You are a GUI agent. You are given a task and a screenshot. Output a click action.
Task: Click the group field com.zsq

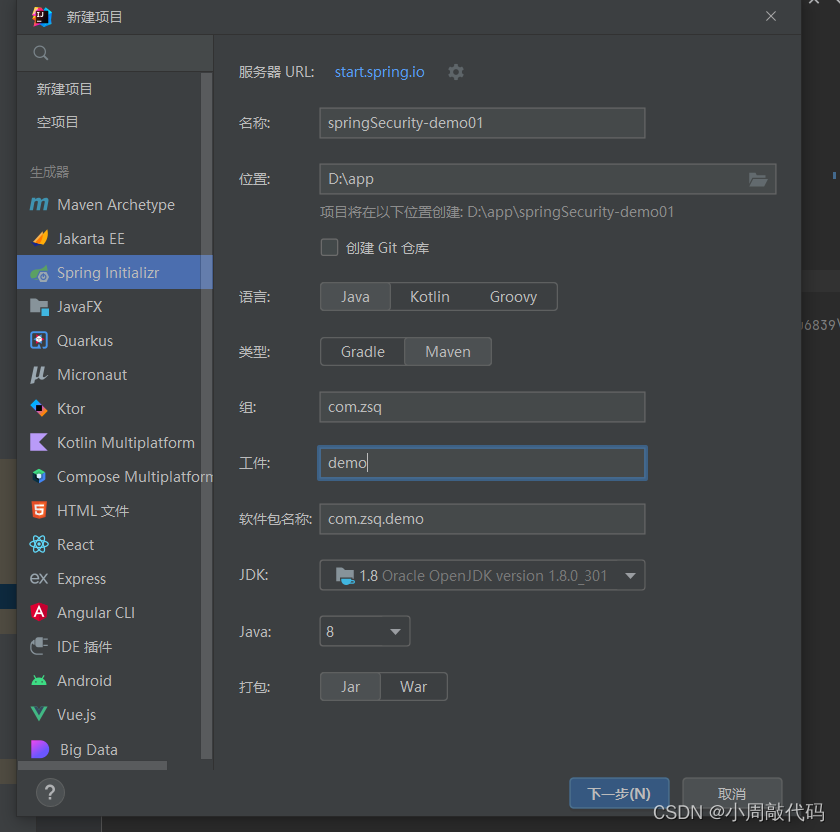(x=482, y=407)
